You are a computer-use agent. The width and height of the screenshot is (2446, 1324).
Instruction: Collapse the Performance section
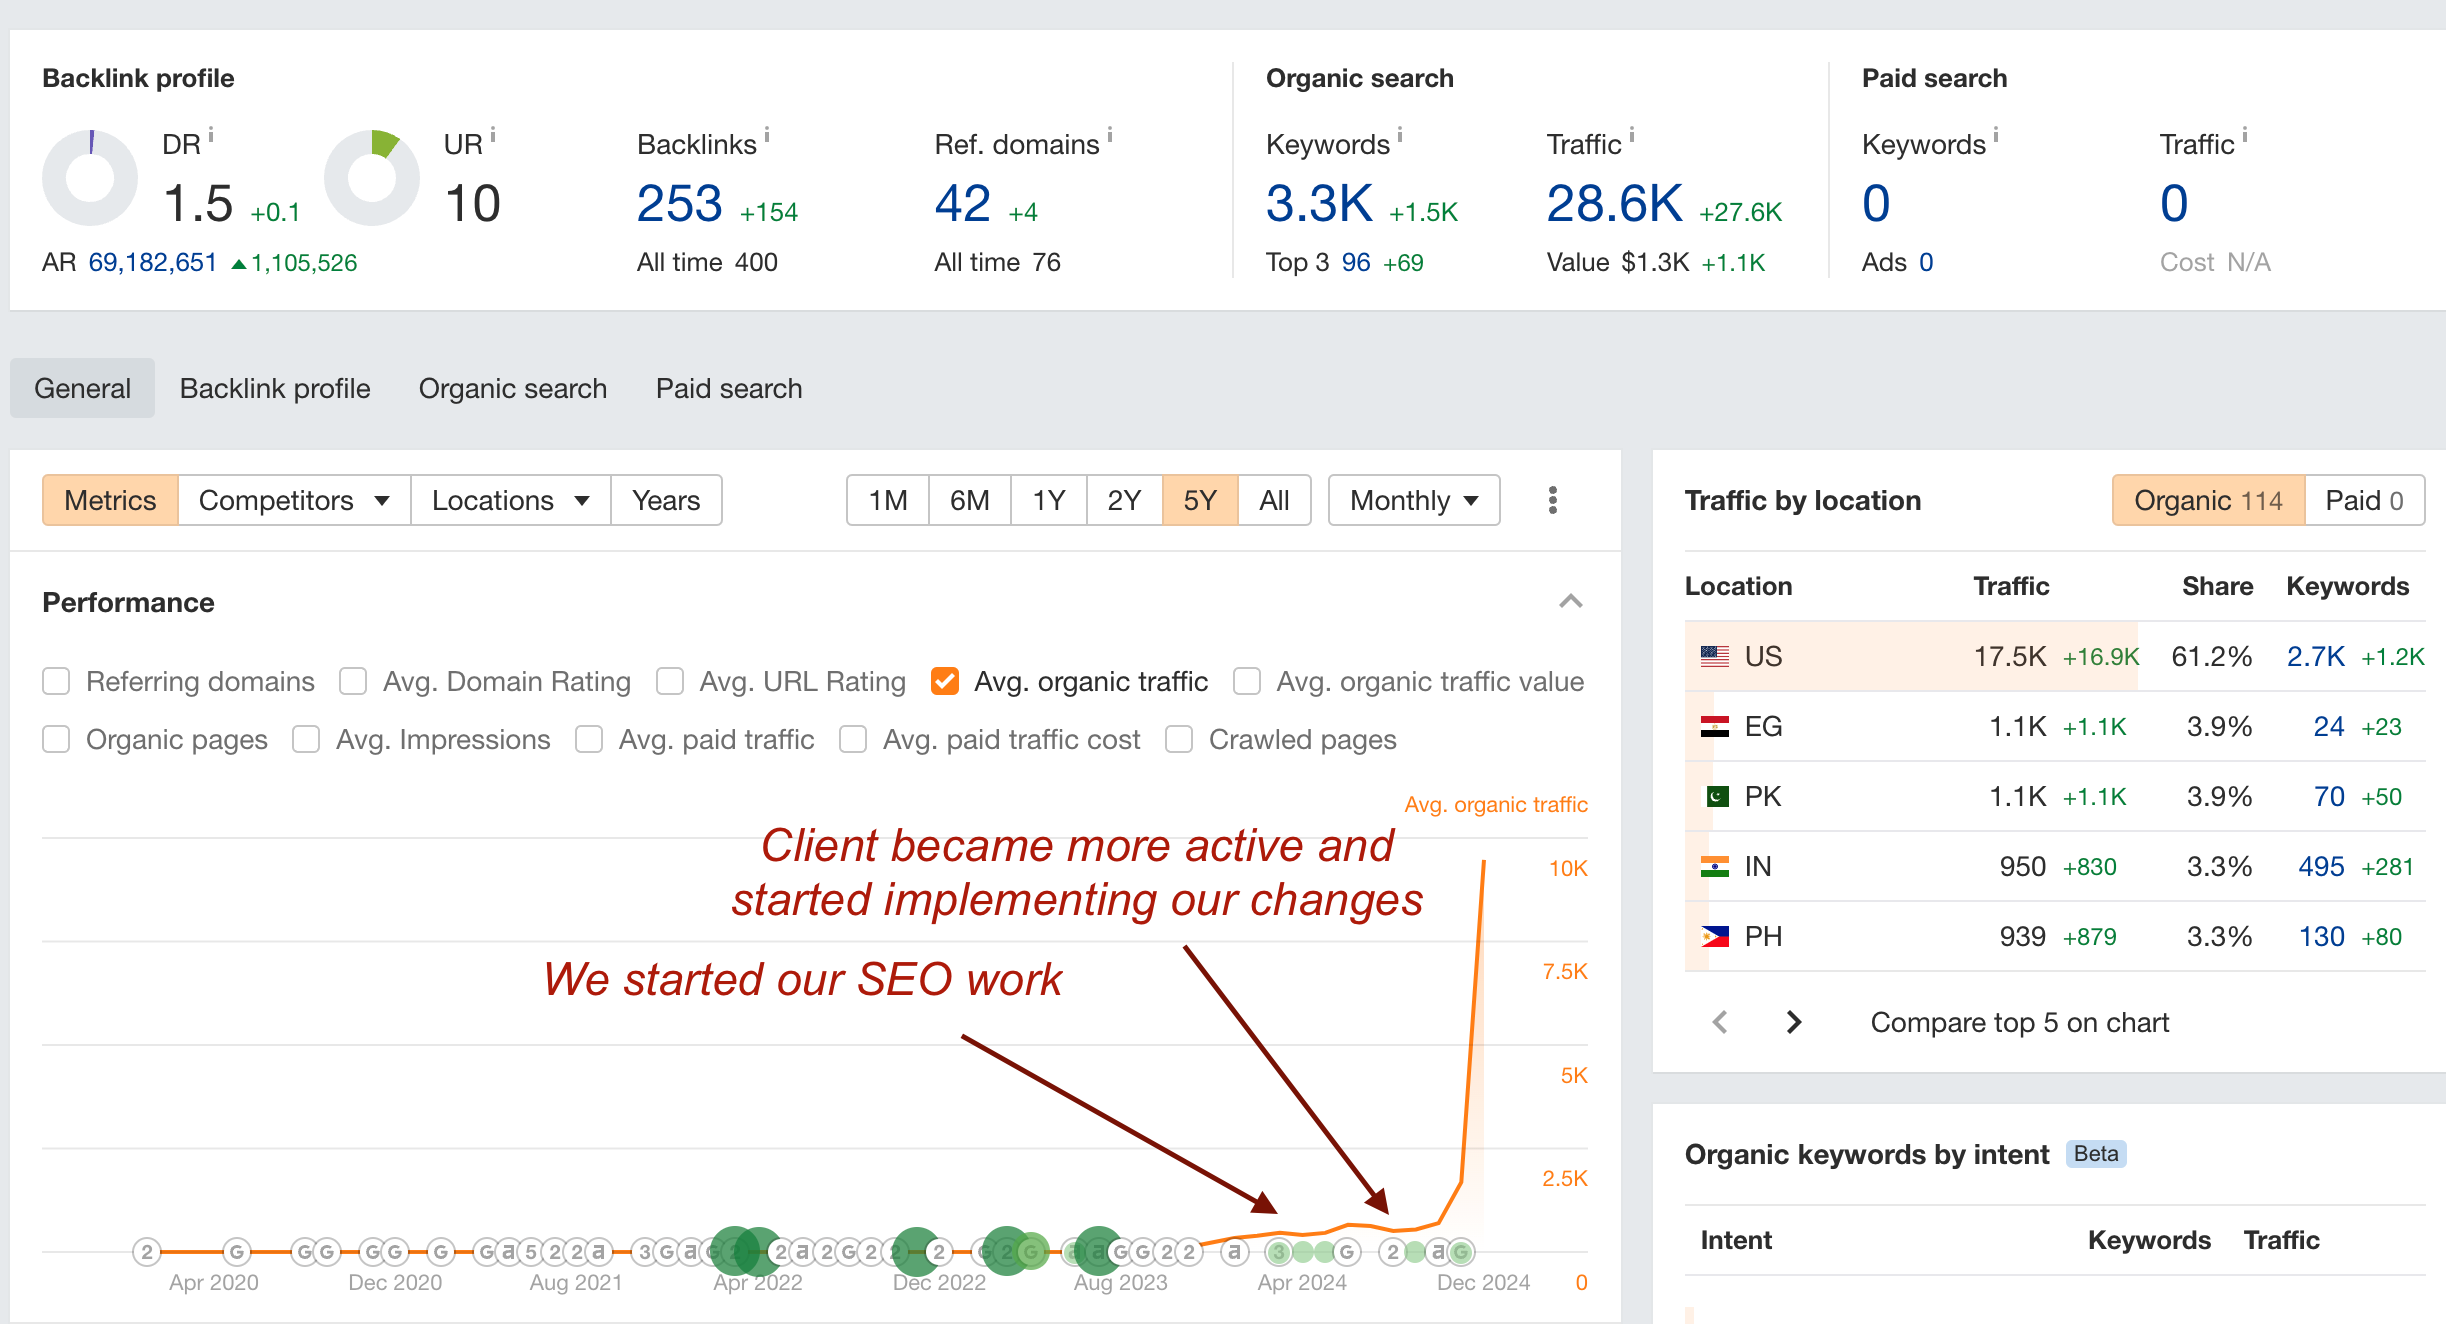point(1571,601)
